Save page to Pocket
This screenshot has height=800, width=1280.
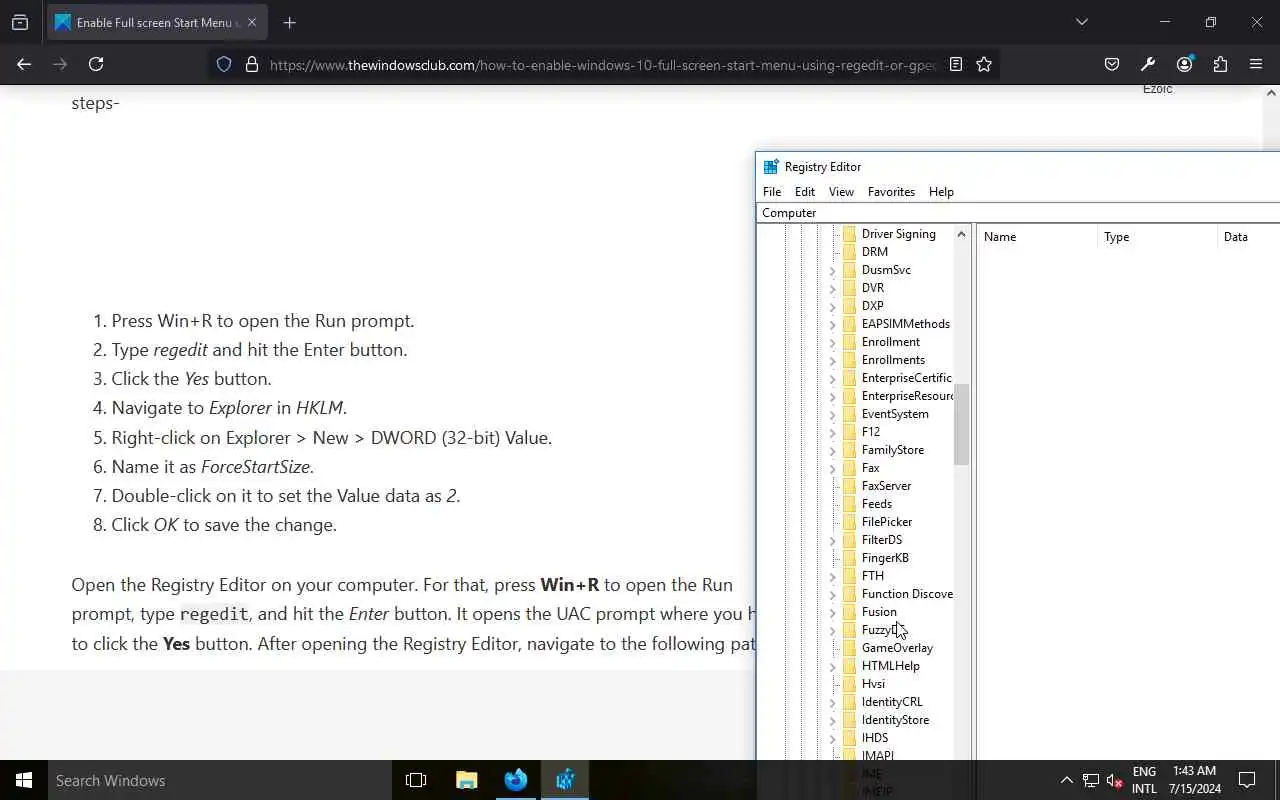[x=1112, y=64]
